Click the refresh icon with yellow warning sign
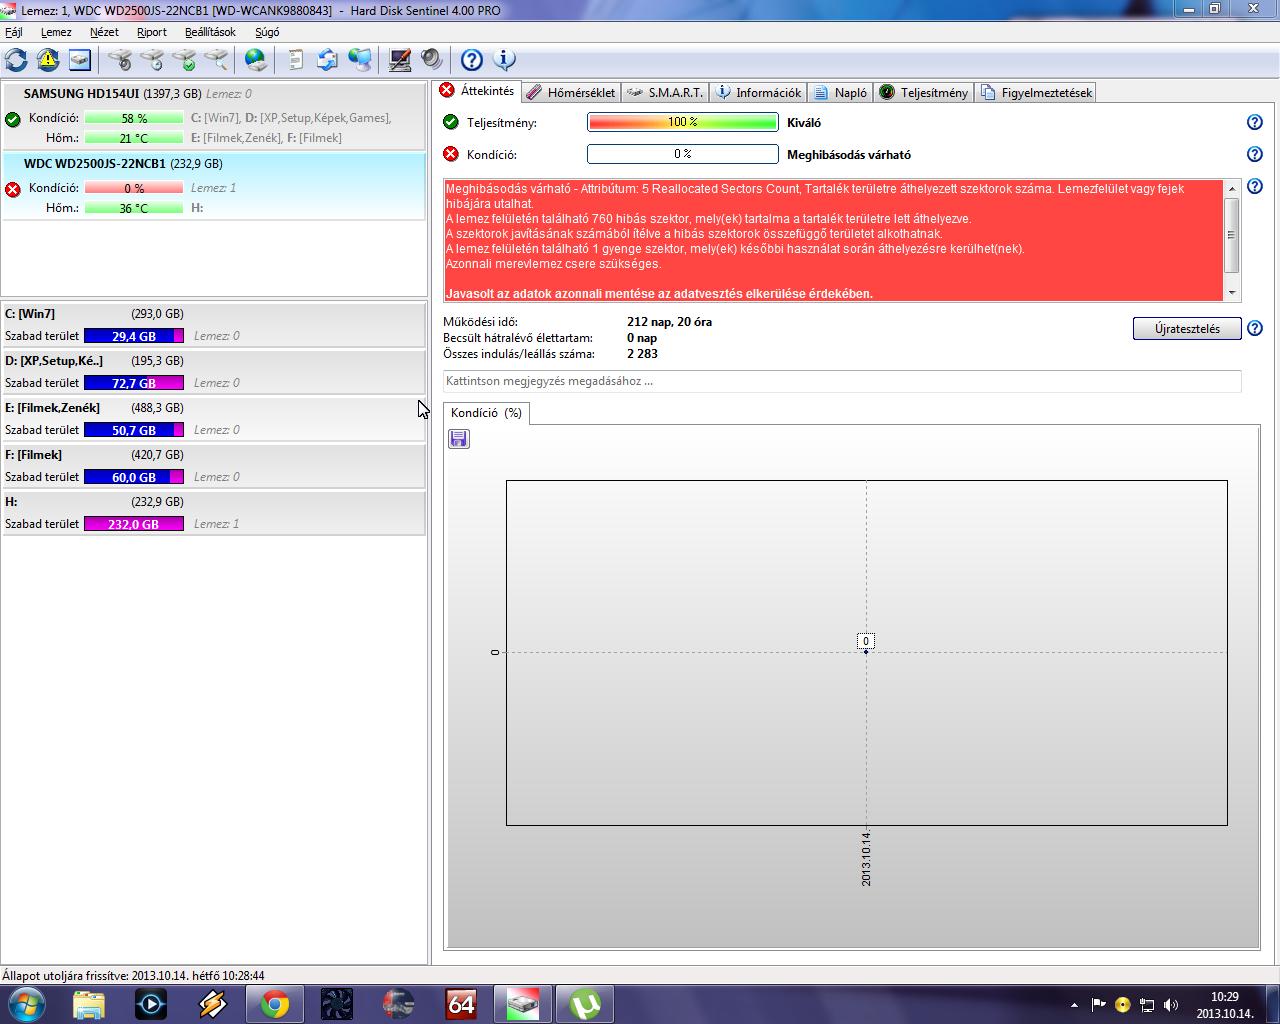The image size is (1280, 1024). (48, 60)
